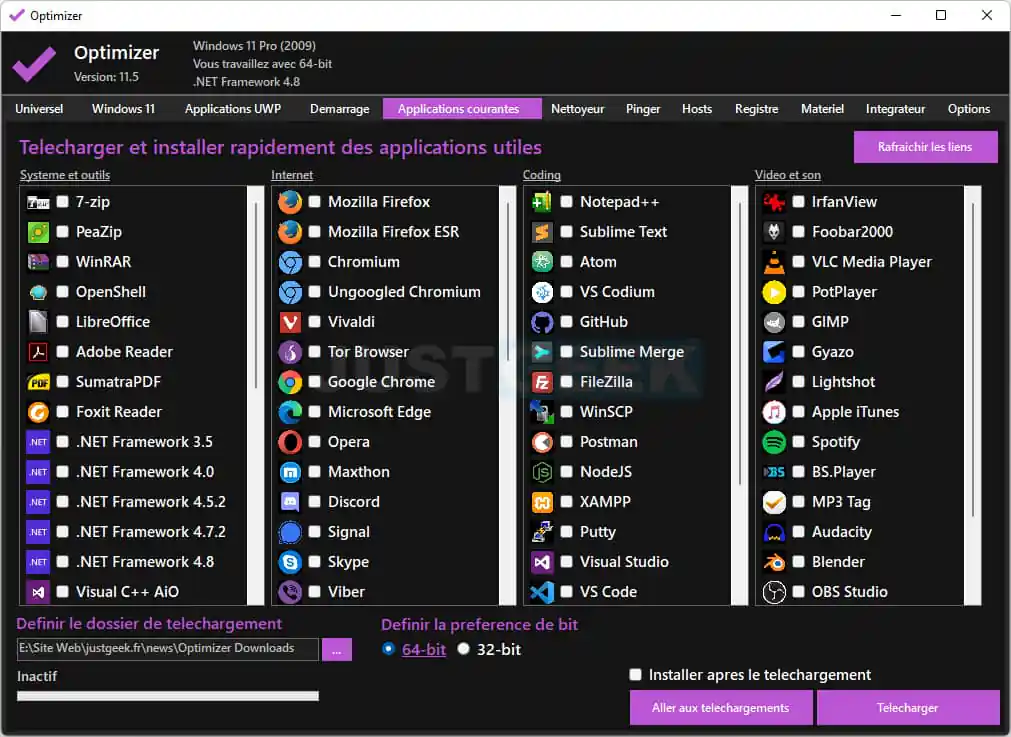Viewport: 1011px width, 737px height.
Task: Switch to the Hosts tab
Action: pyautogui.click(x=697, y=109)
